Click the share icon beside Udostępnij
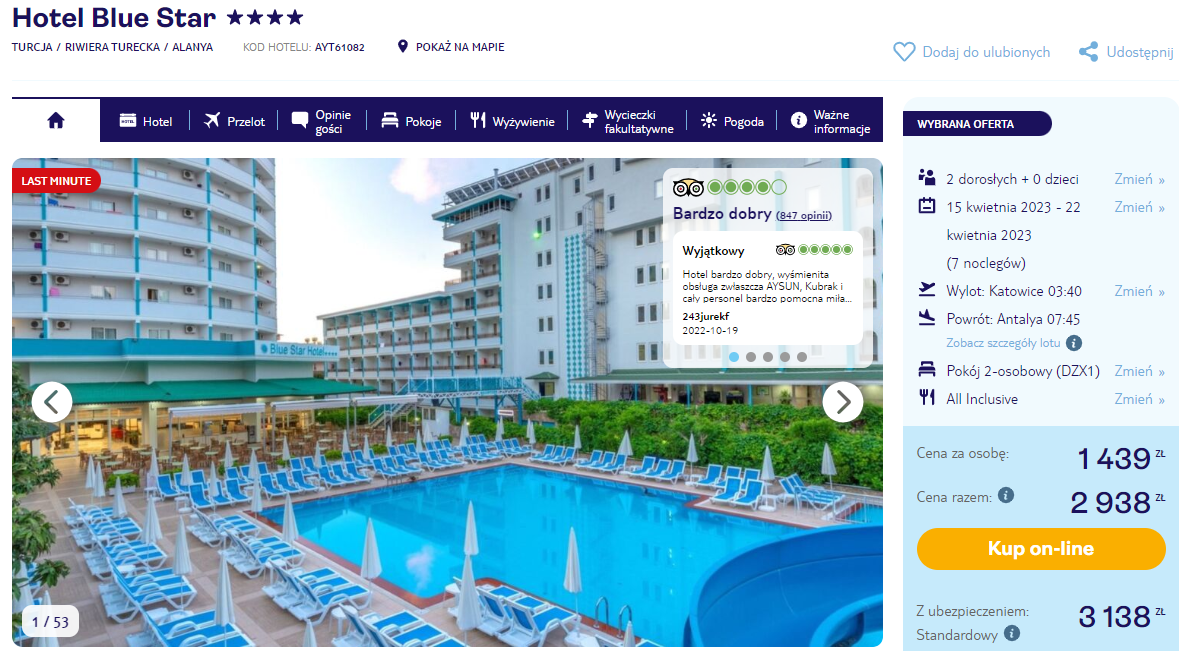The width and height of the screenshot is (1179, 651). tap(1088, 52)
